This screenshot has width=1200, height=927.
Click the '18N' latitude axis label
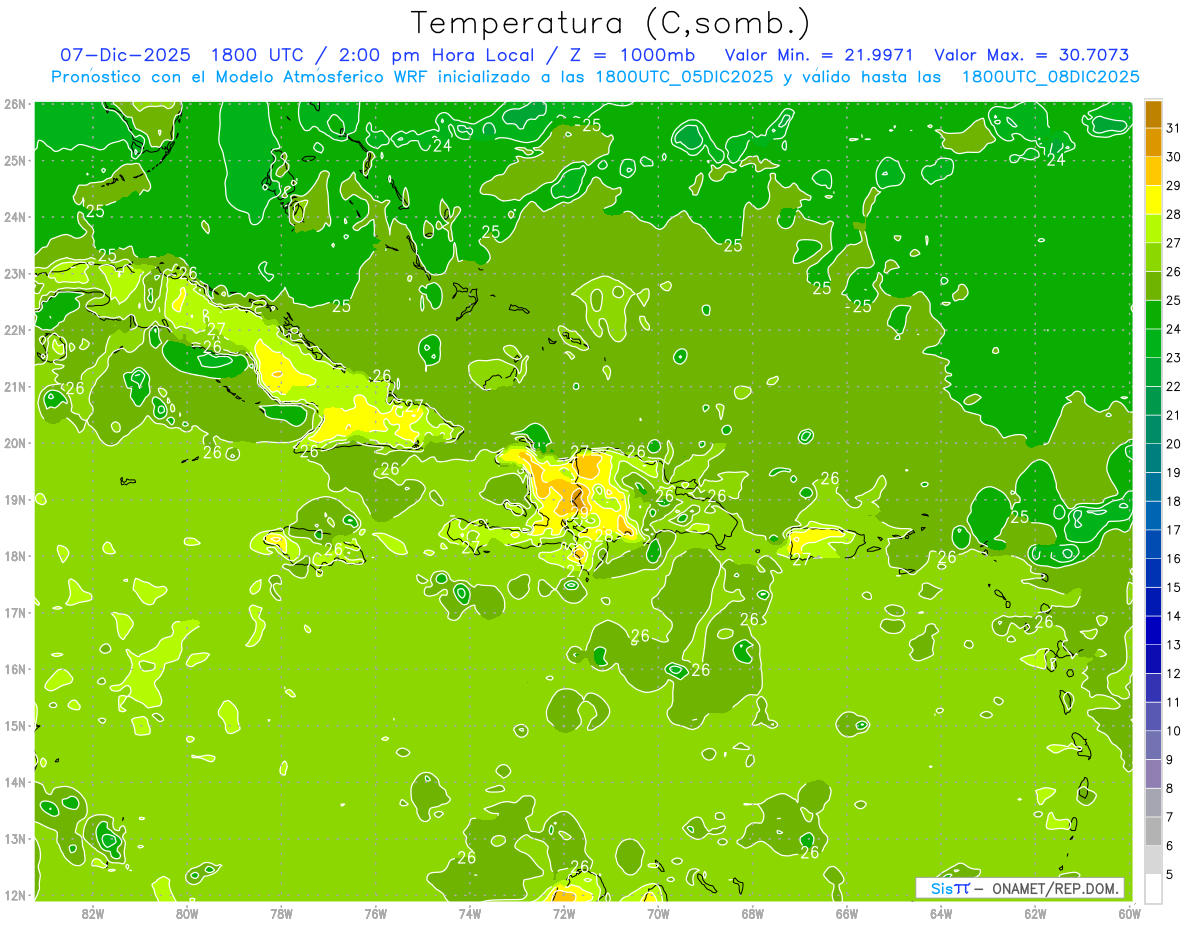click(15, 556)
